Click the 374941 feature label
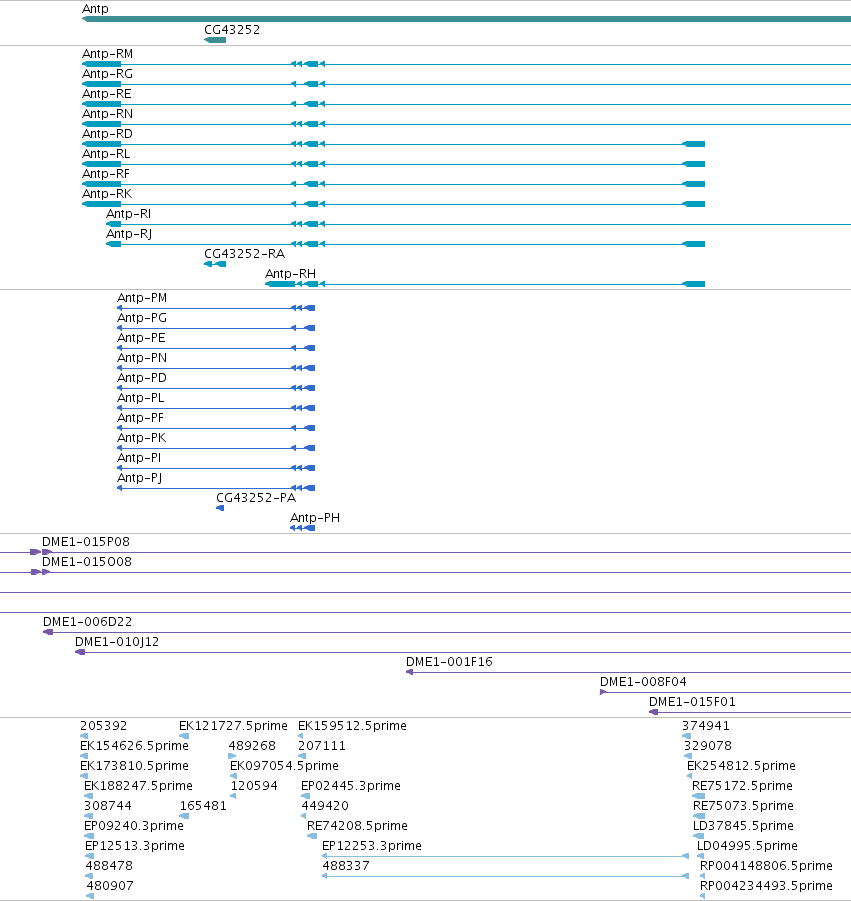Viewport: 851px width, 901px height. (706, 726)
